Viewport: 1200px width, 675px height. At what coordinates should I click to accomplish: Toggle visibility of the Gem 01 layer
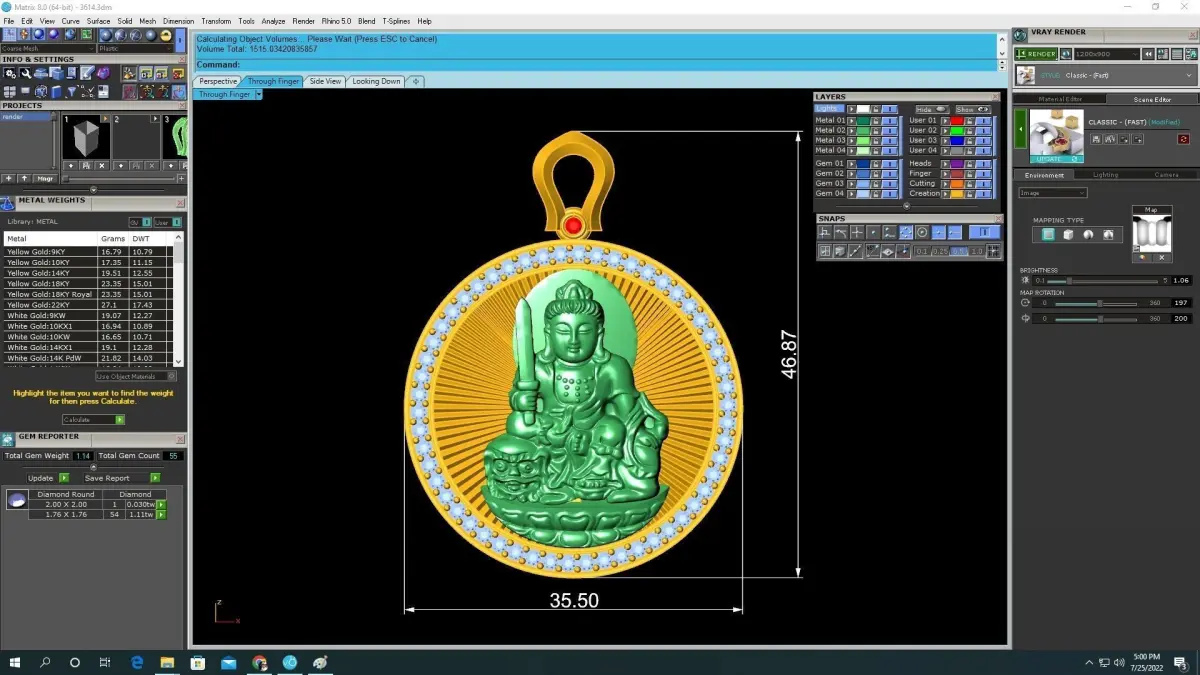(x=889, y=163)
